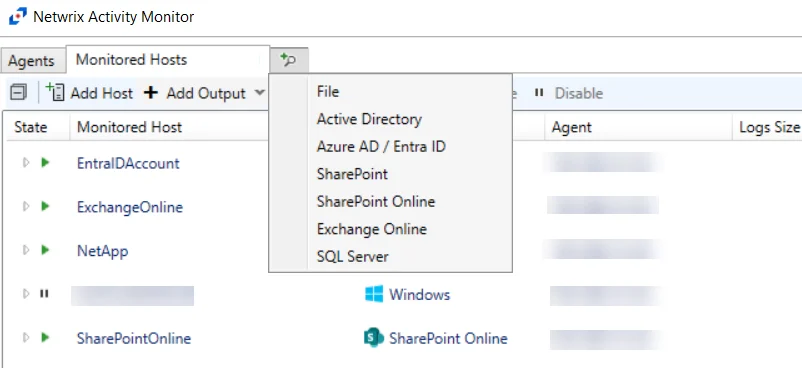
Task: Click the collapse all rows icon
Action: point(18,92)
